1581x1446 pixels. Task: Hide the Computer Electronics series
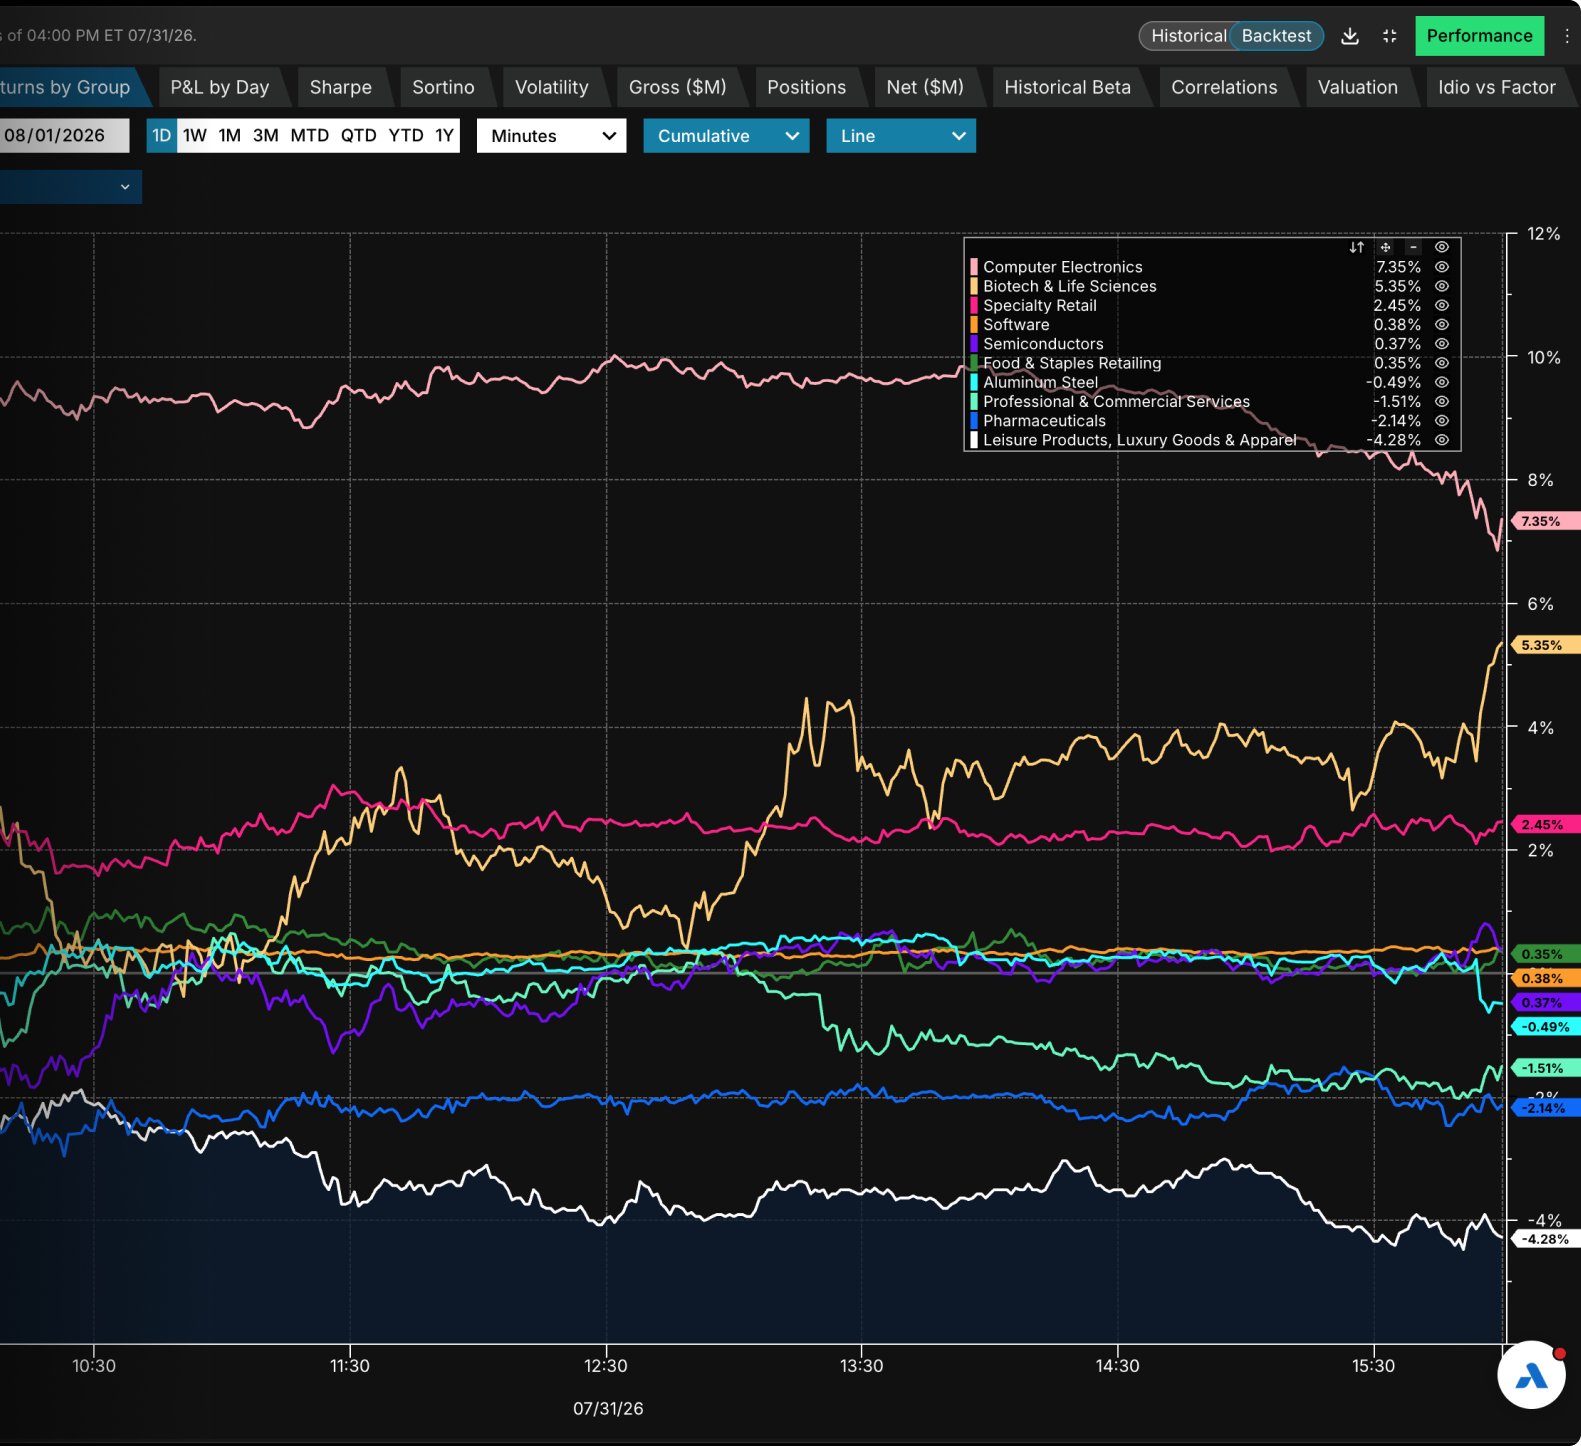point(1442,267)
